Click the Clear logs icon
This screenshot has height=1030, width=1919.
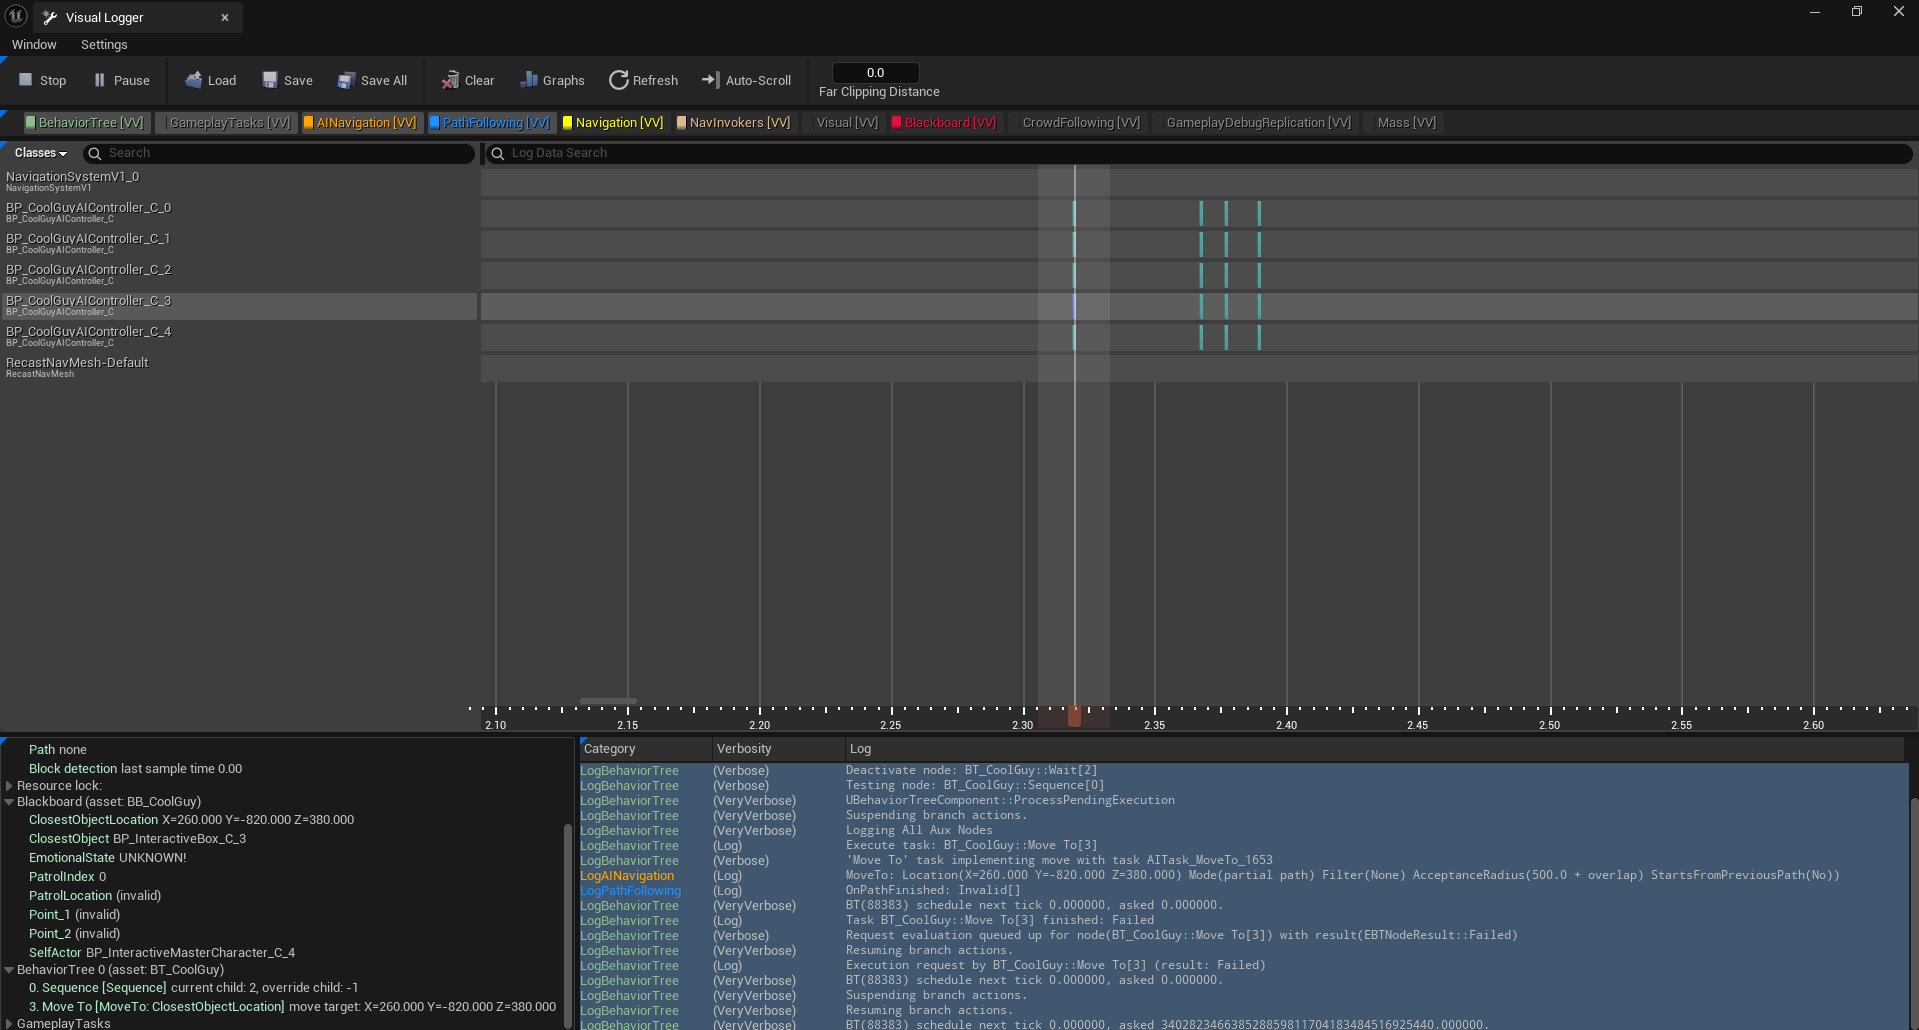[x=451, y=80]
